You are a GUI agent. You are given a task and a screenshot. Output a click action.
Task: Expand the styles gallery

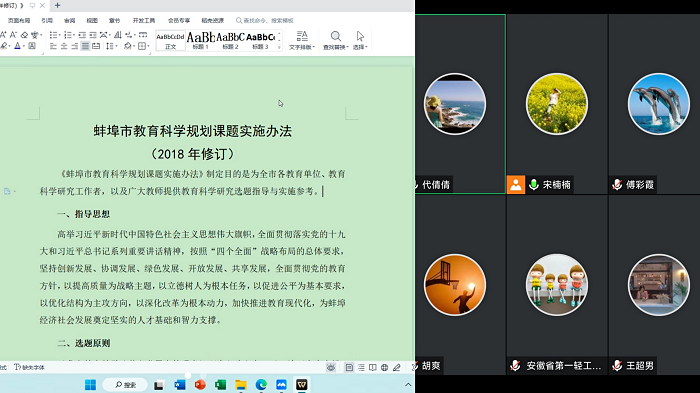279,47
